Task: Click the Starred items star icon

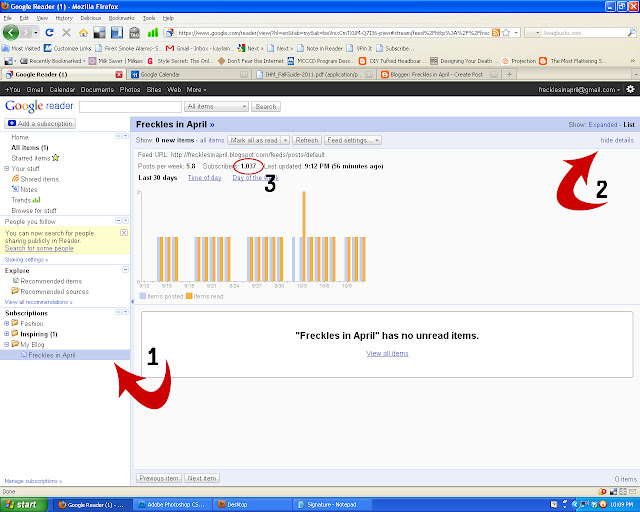Action: pos(56,158)
